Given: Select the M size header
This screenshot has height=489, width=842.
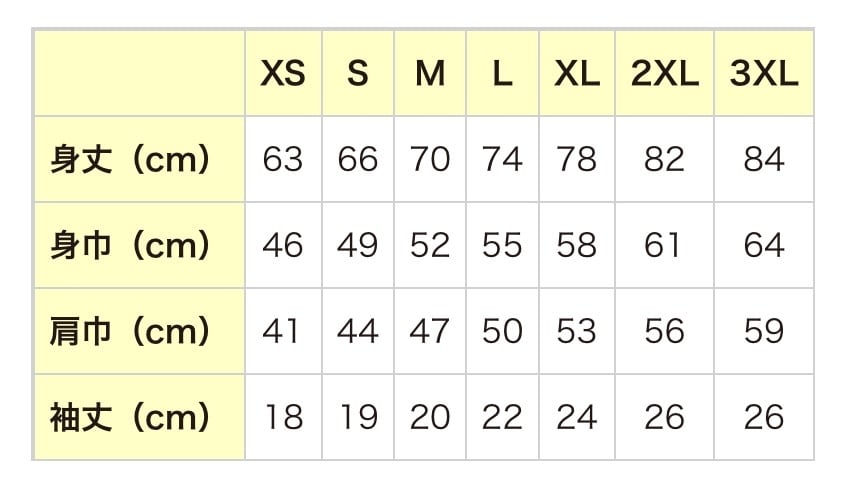Looking at the screenshot, I should click(430, 73).
